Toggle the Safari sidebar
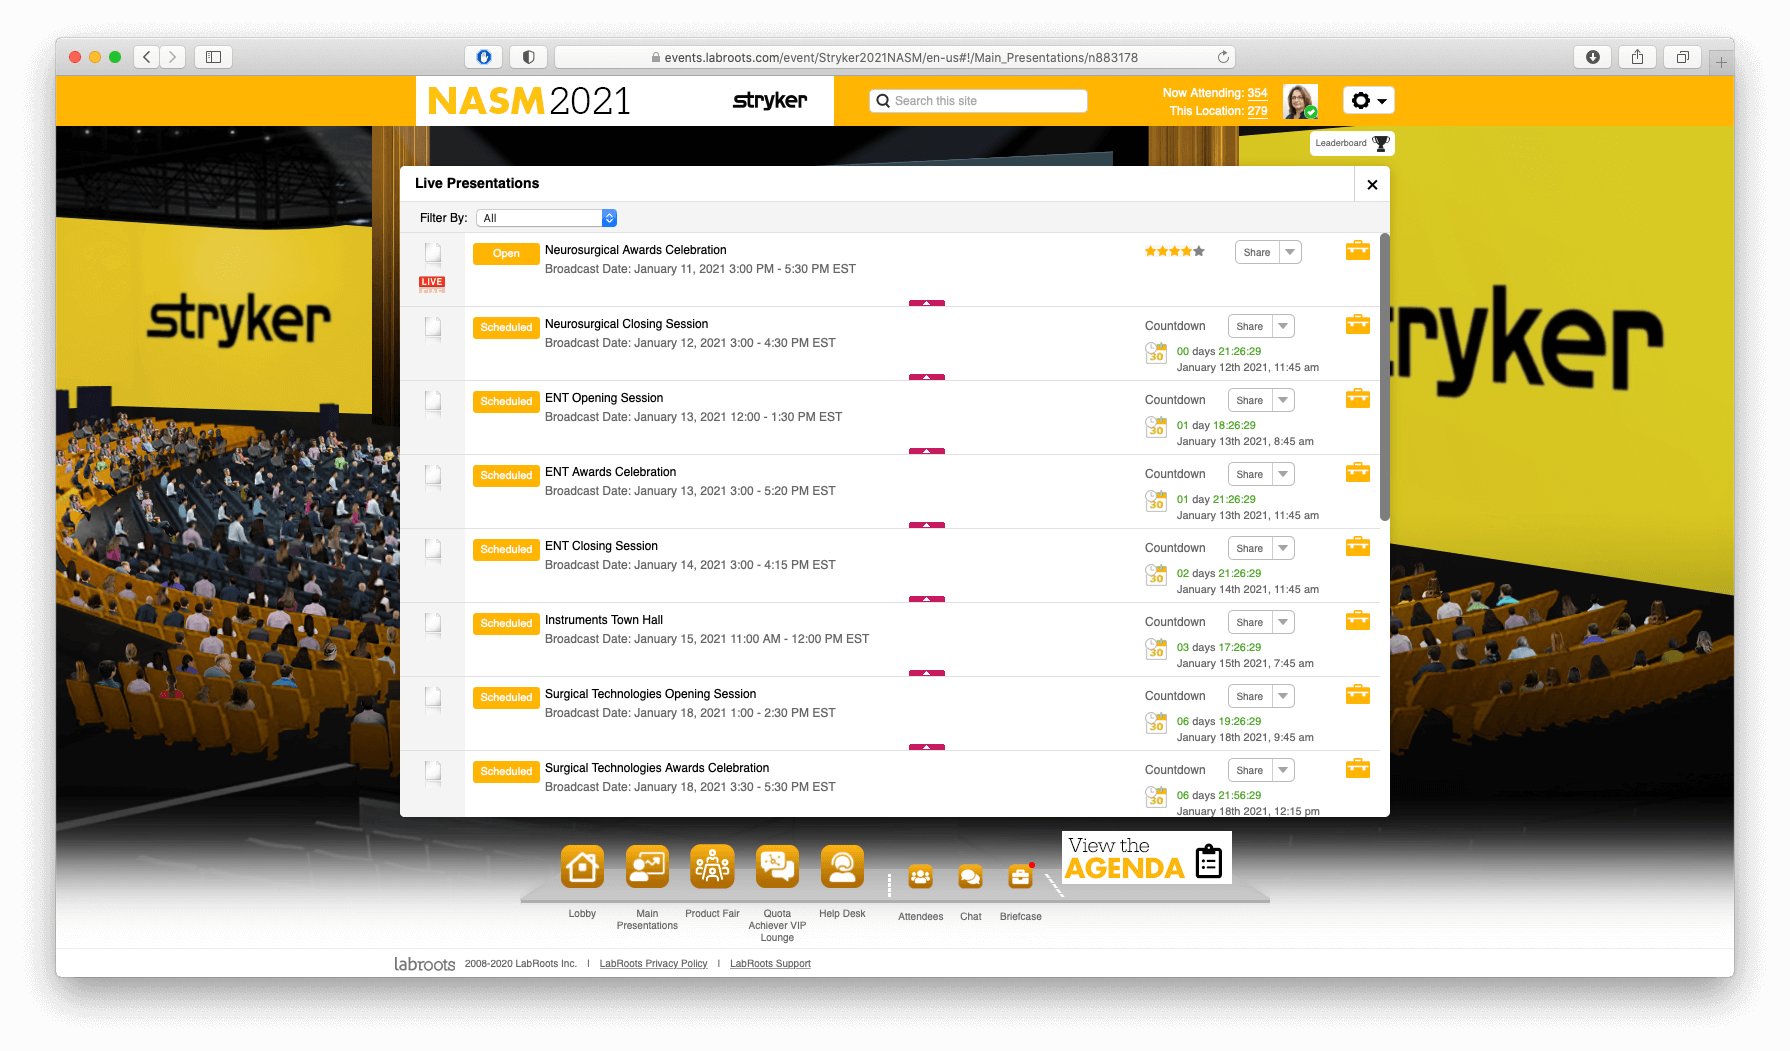 (x=213, y=57)
